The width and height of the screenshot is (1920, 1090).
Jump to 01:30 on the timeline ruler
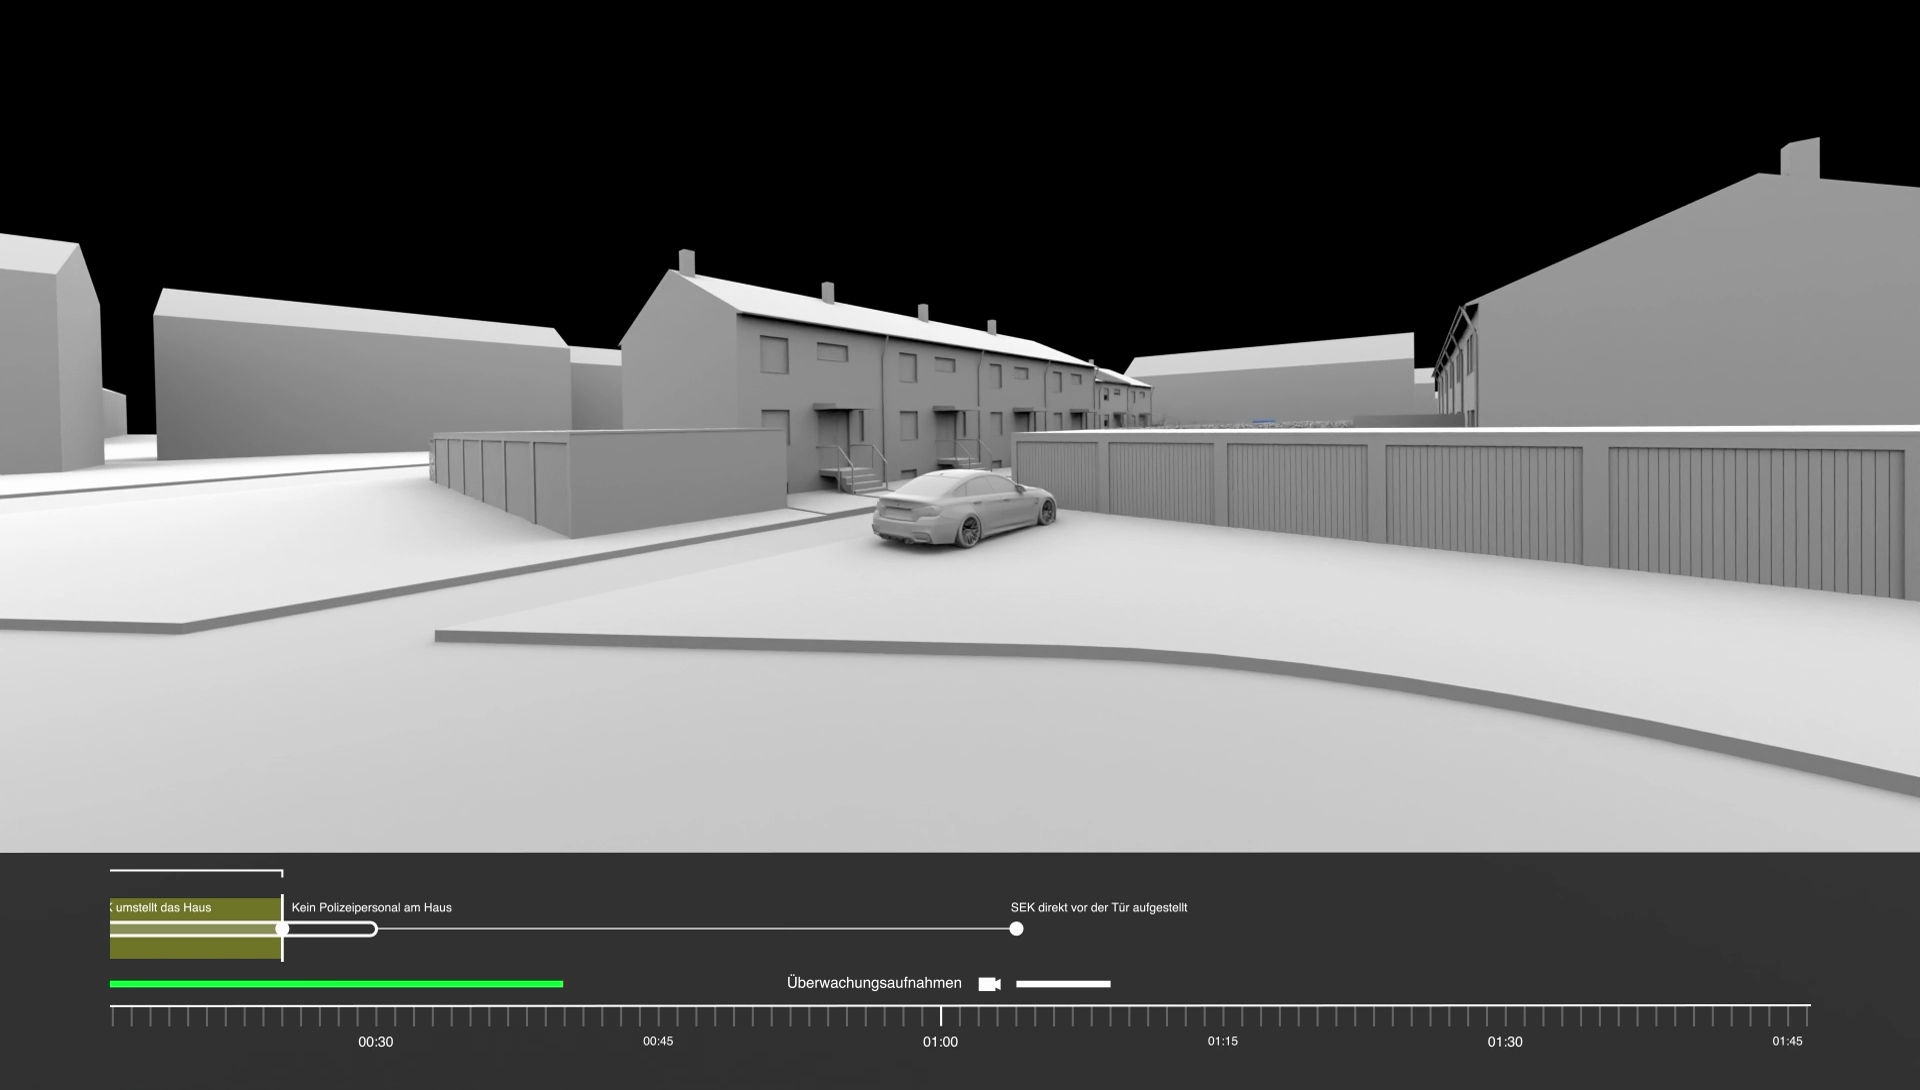[x=1505, y=1017]
